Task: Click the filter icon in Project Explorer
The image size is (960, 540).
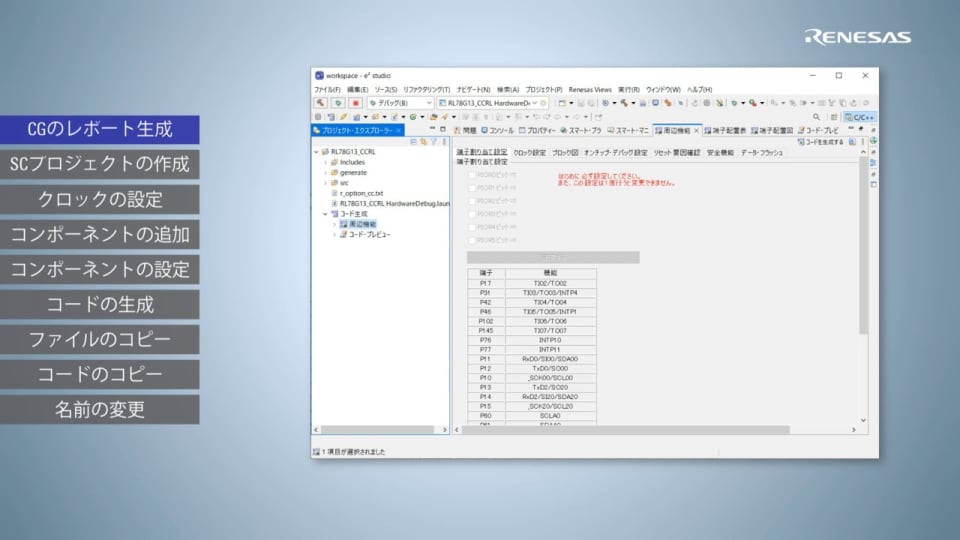Action: (x=433, y=141)
